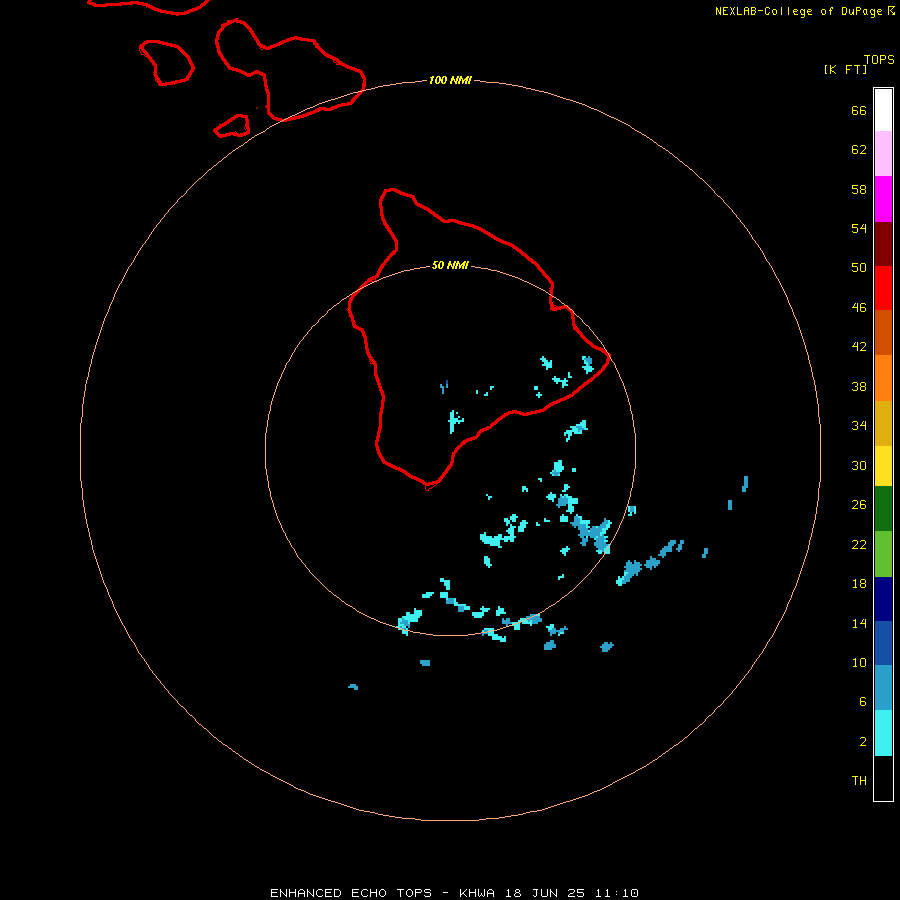The height and width of the screenshot is (900, 900).
Task: Select the navy 22 legend swatch
Action: click(883, 599)
